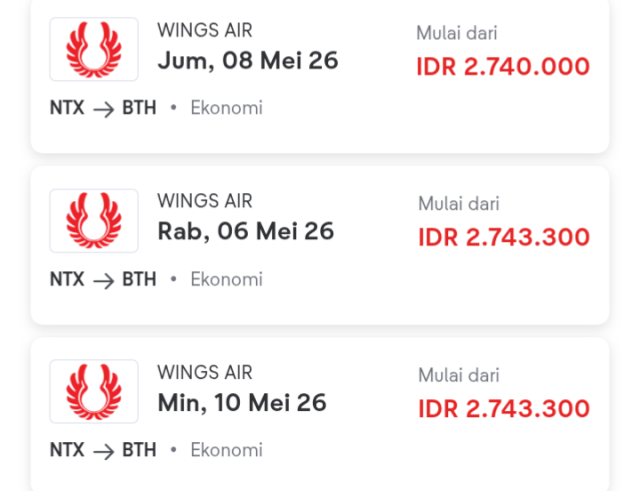Screen dimensions: 640x491
Task: Choose the IDR 2.743.300 fare on 10 Mei
Action: click(x=504, y=409)
